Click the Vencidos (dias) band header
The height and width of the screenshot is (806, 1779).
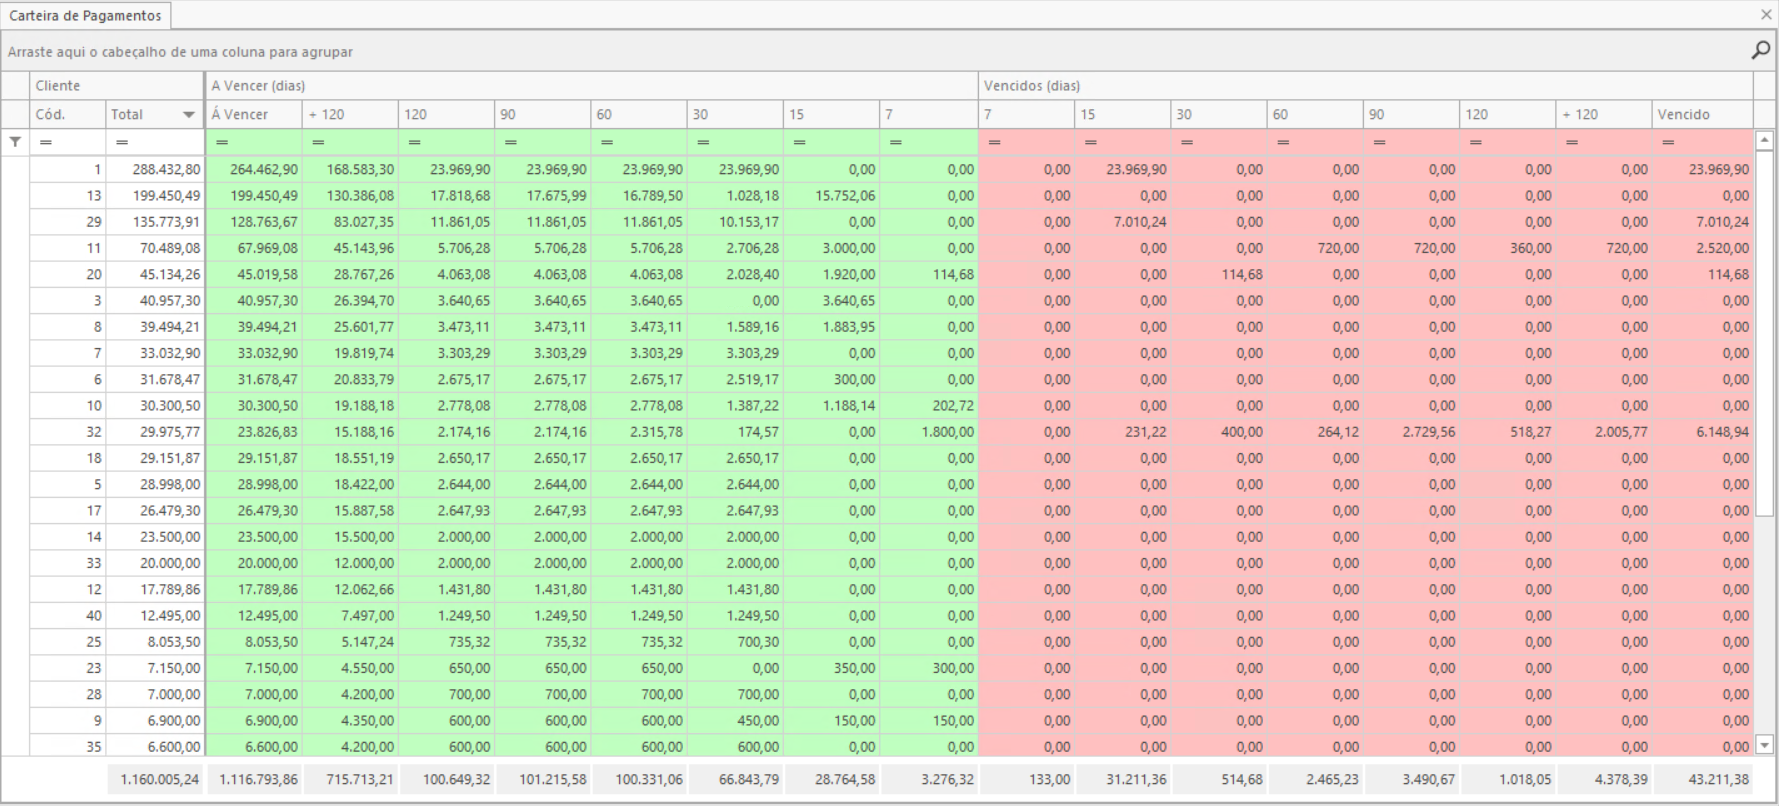pyautogui.click(x=1364, y=86)
